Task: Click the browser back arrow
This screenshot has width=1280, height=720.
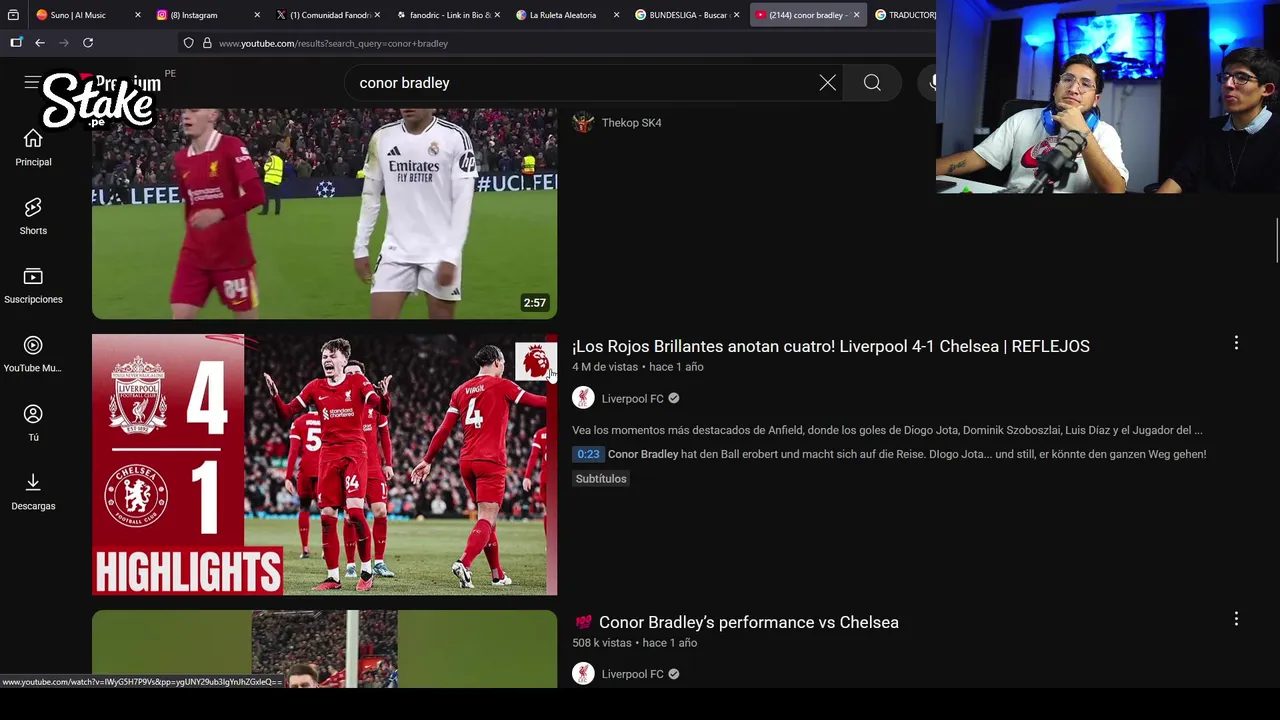Action: tap(40, 43)
